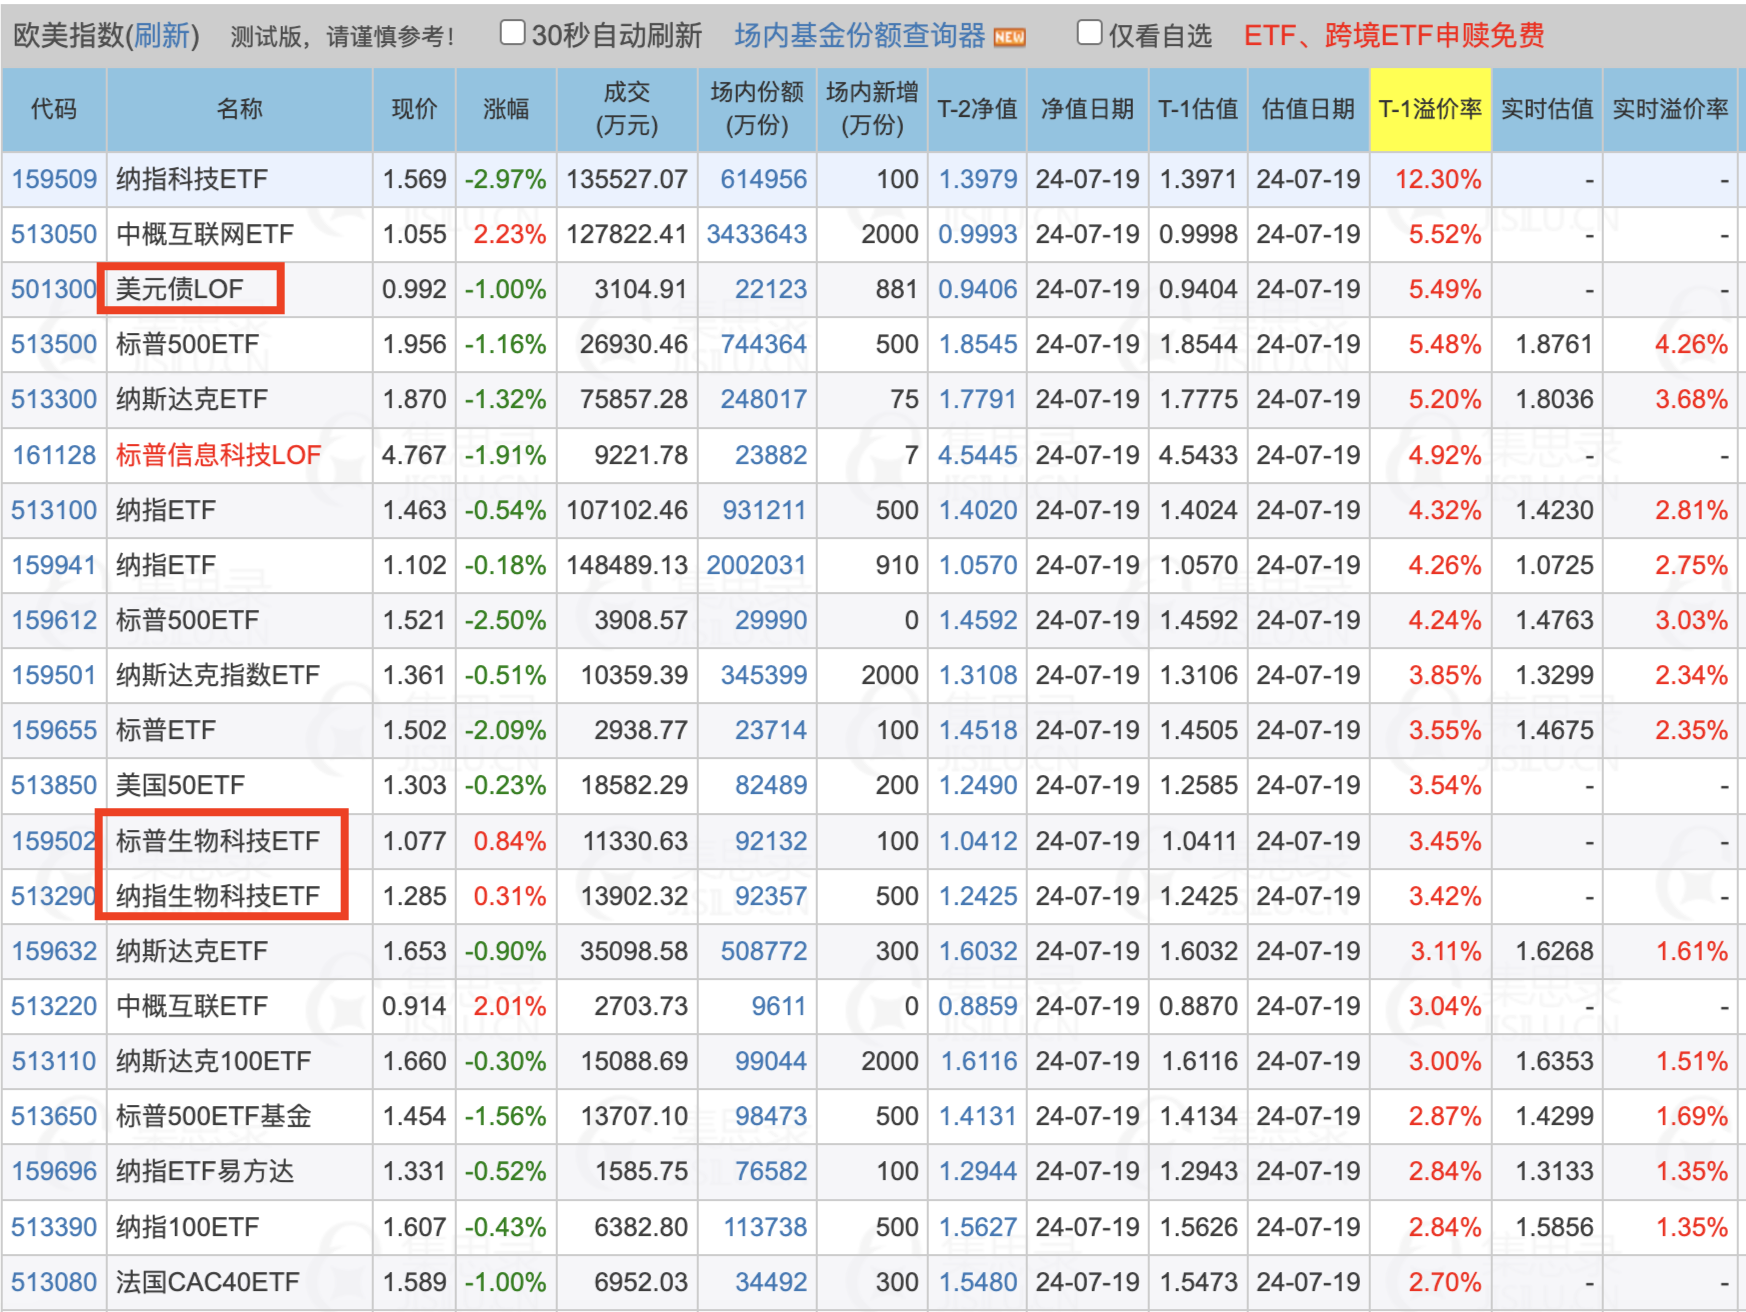
Task: Sort by the T-1溢价率 column header
Action: pyautogui.click(x=1429, y=109)
